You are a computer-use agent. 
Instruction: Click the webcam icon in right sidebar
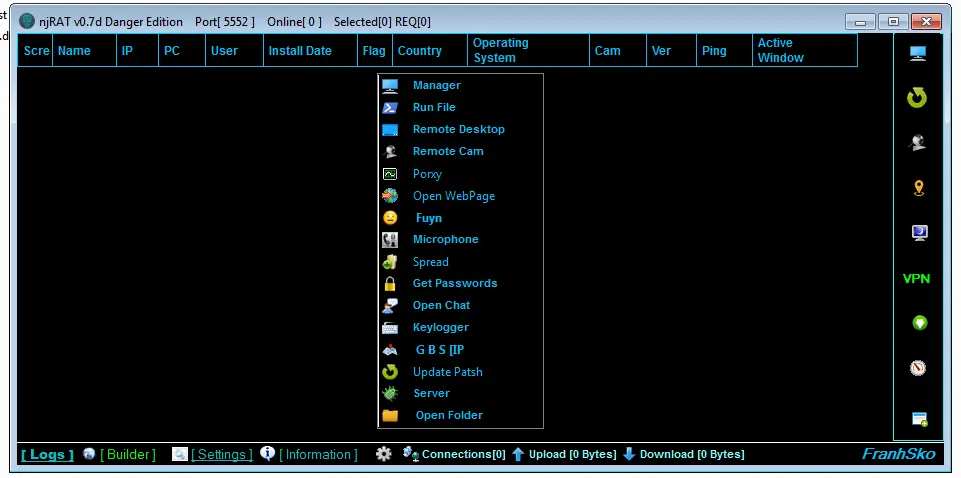click(x=917, y=143)
